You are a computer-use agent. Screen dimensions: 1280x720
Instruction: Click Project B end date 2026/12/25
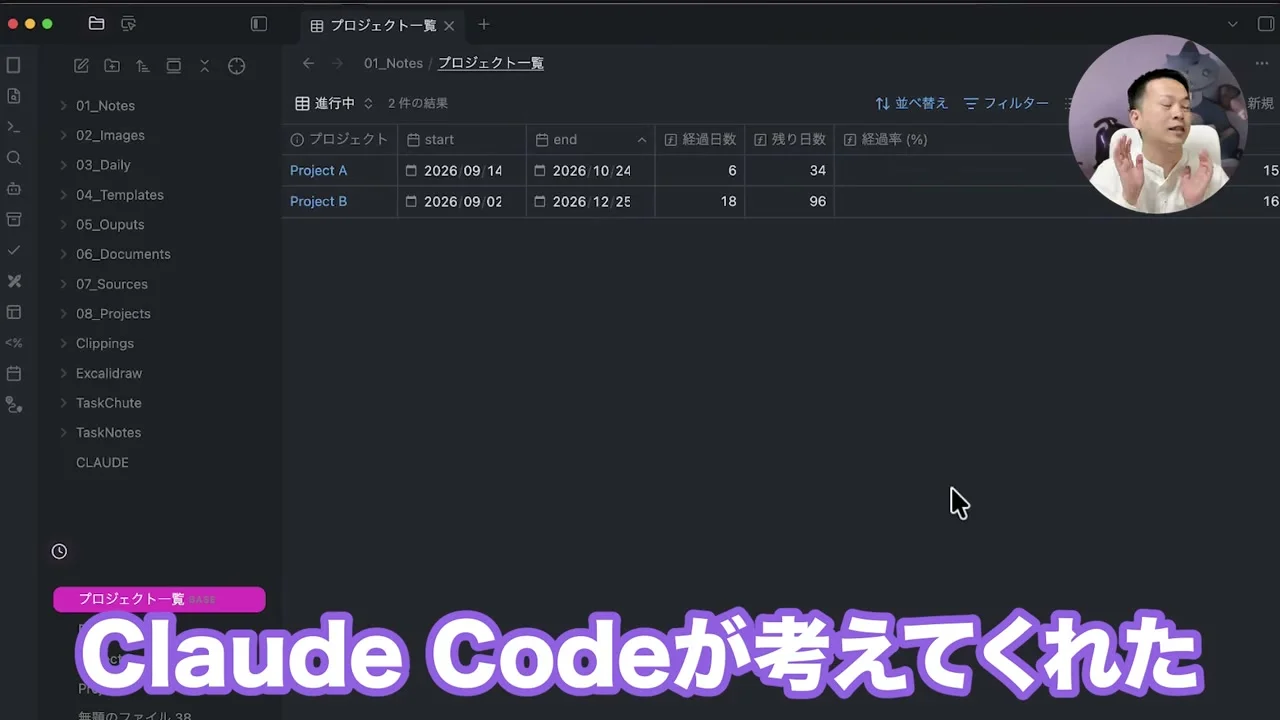(591, 201)
